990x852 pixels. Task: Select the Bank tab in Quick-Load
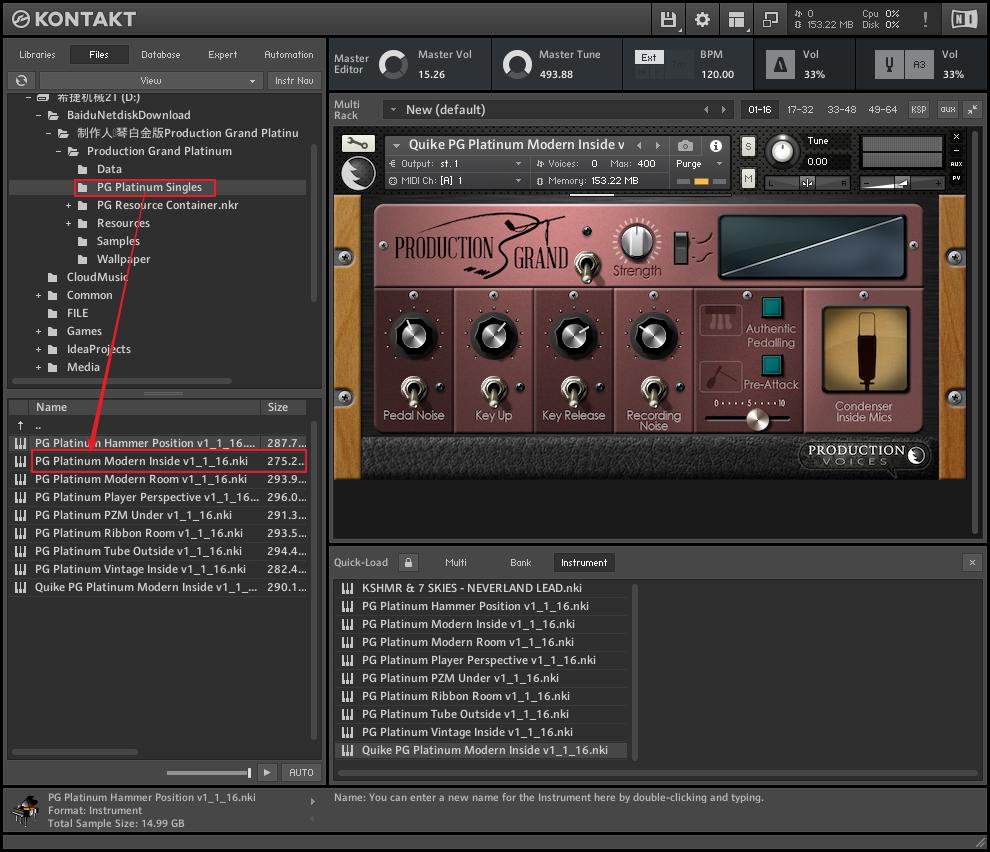pos(521,562)
